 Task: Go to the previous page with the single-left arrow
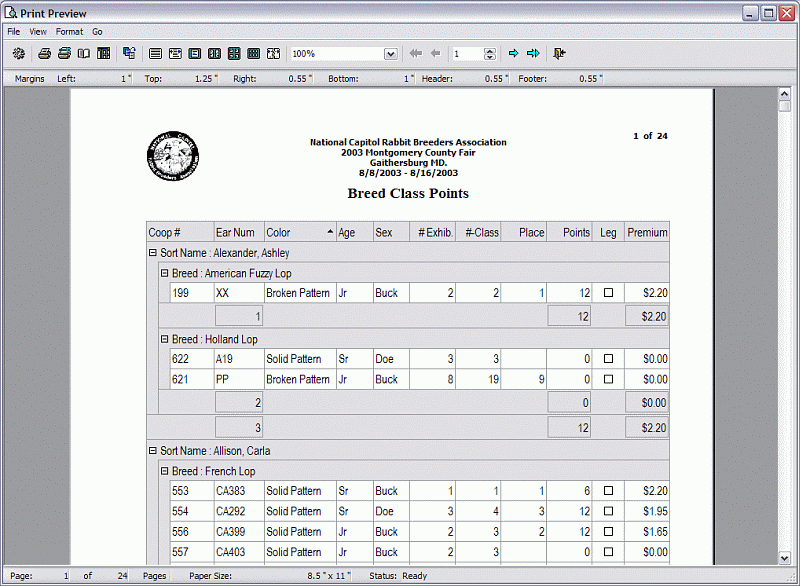click(435, 53)
